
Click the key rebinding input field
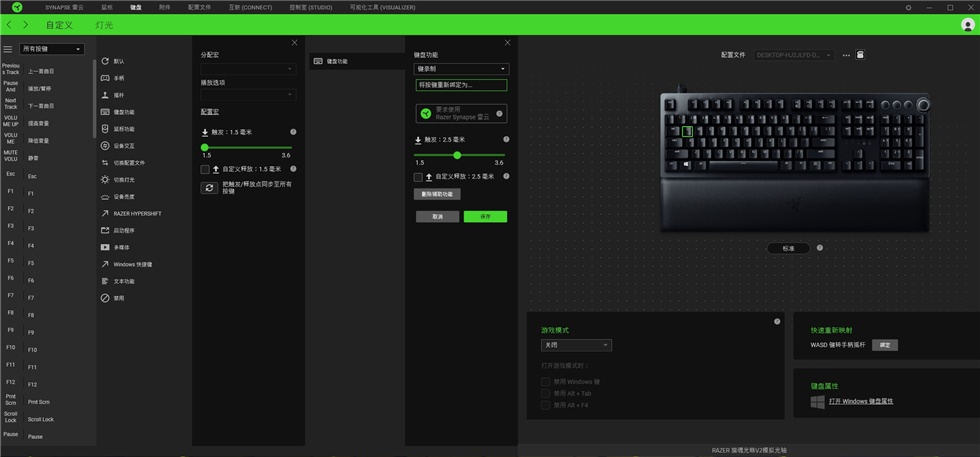(461, 85)
